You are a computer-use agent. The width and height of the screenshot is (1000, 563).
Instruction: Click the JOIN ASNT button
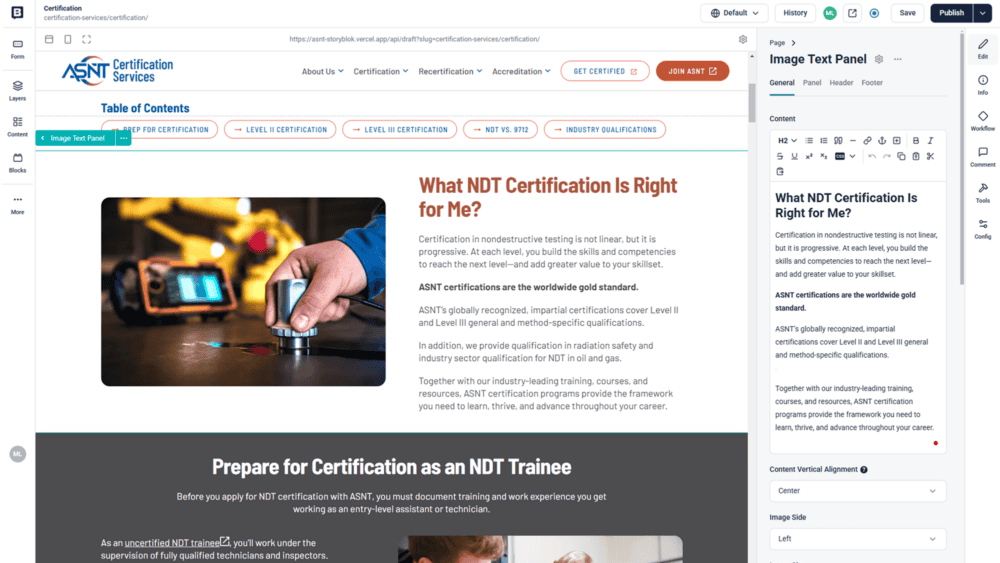click(x=692, y=71)
